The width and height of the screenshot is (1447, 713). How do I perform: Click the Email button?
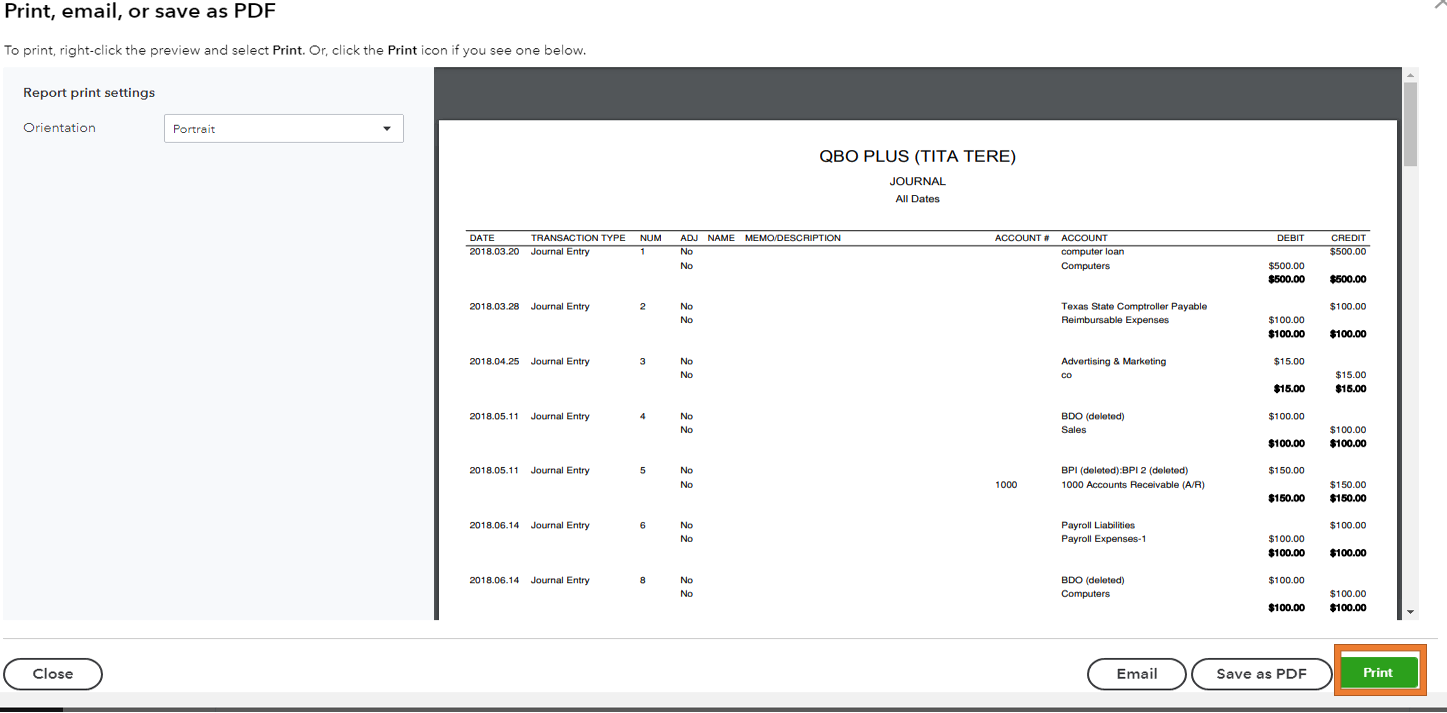tap(1137, 674)
